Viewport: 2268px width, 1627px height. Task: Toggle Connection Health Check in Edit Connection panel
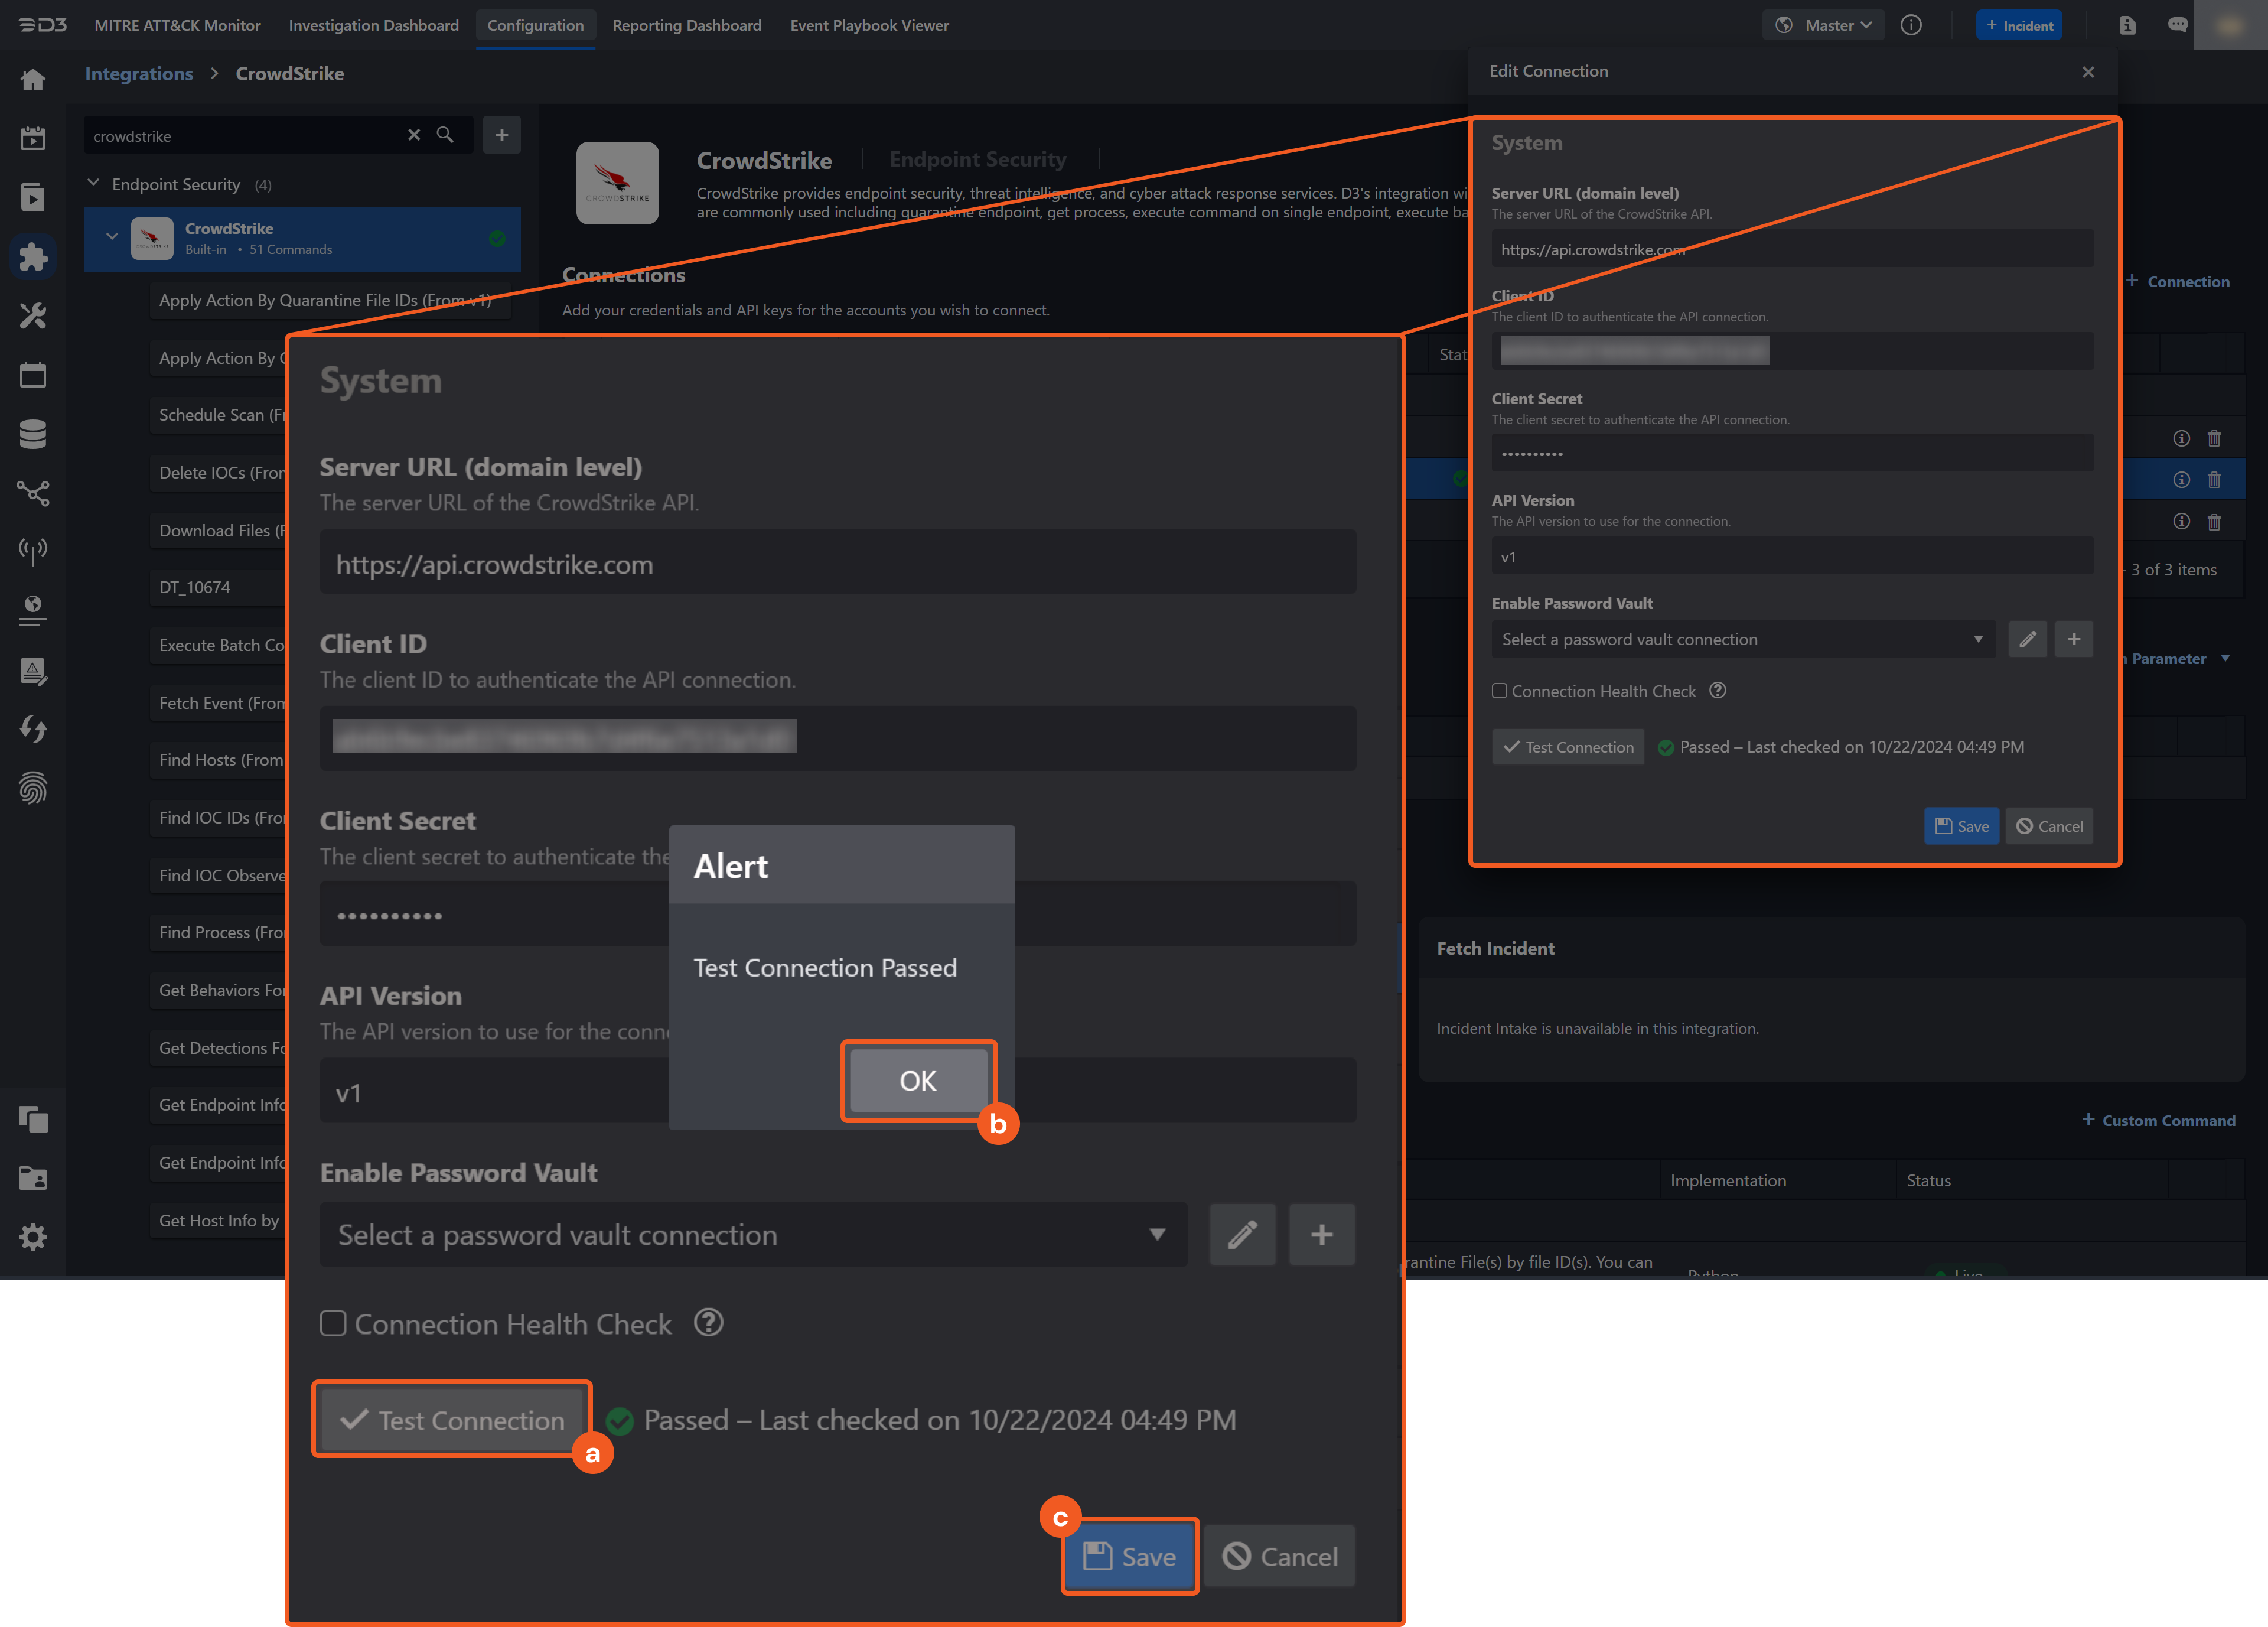pyautogui.click(x=1499, y=691)
